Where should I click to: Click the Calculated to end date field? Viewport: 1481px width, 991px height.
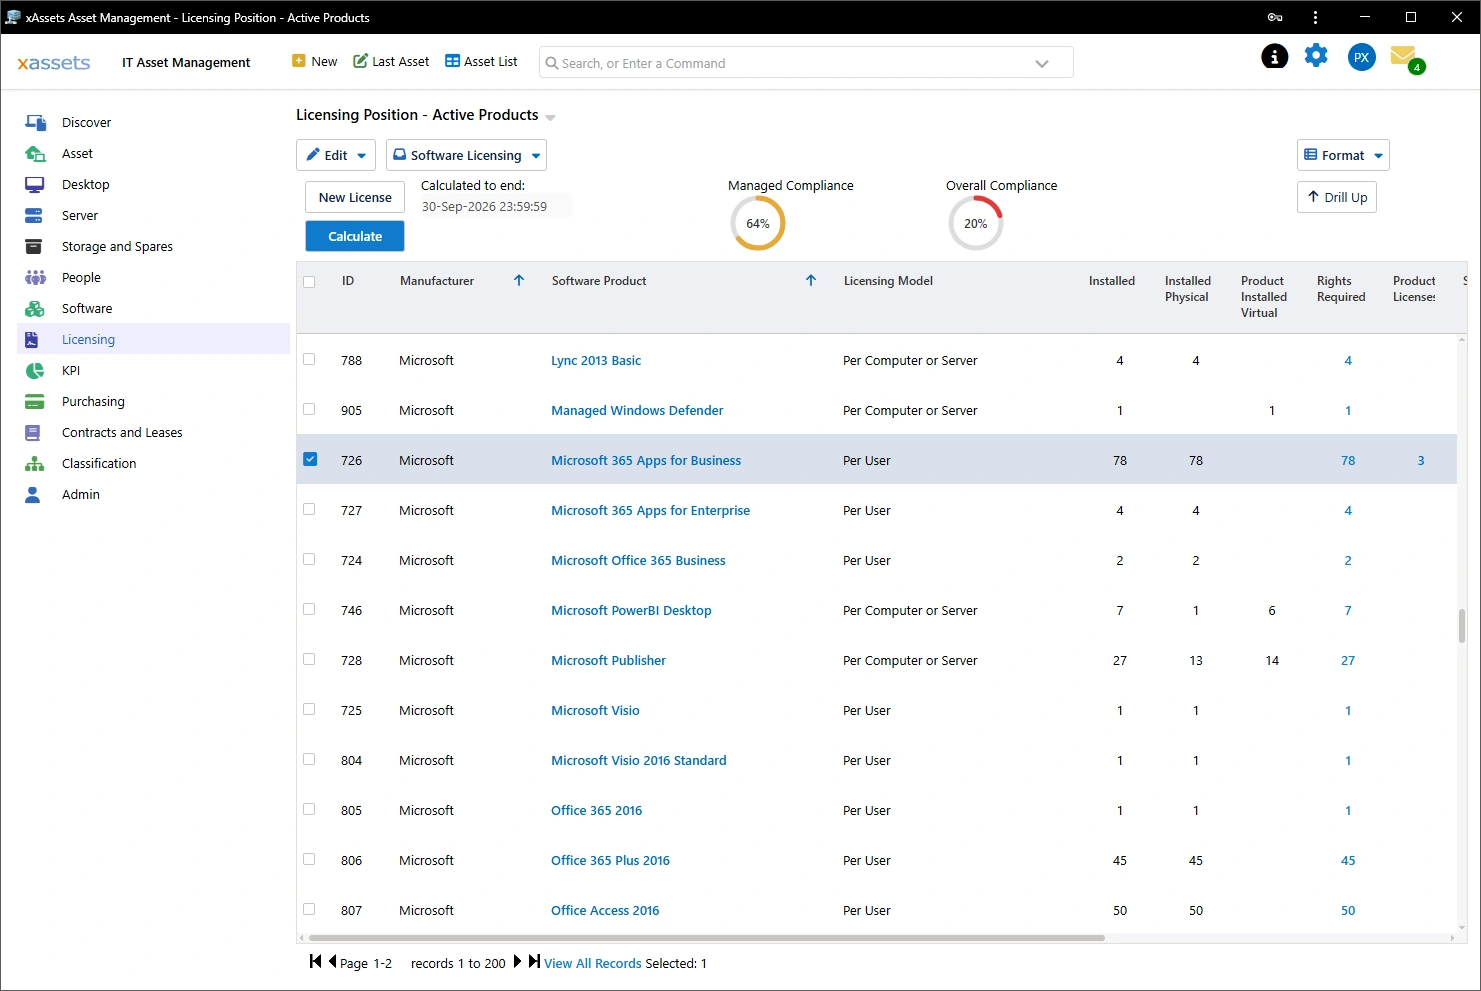tap(495, 206)
